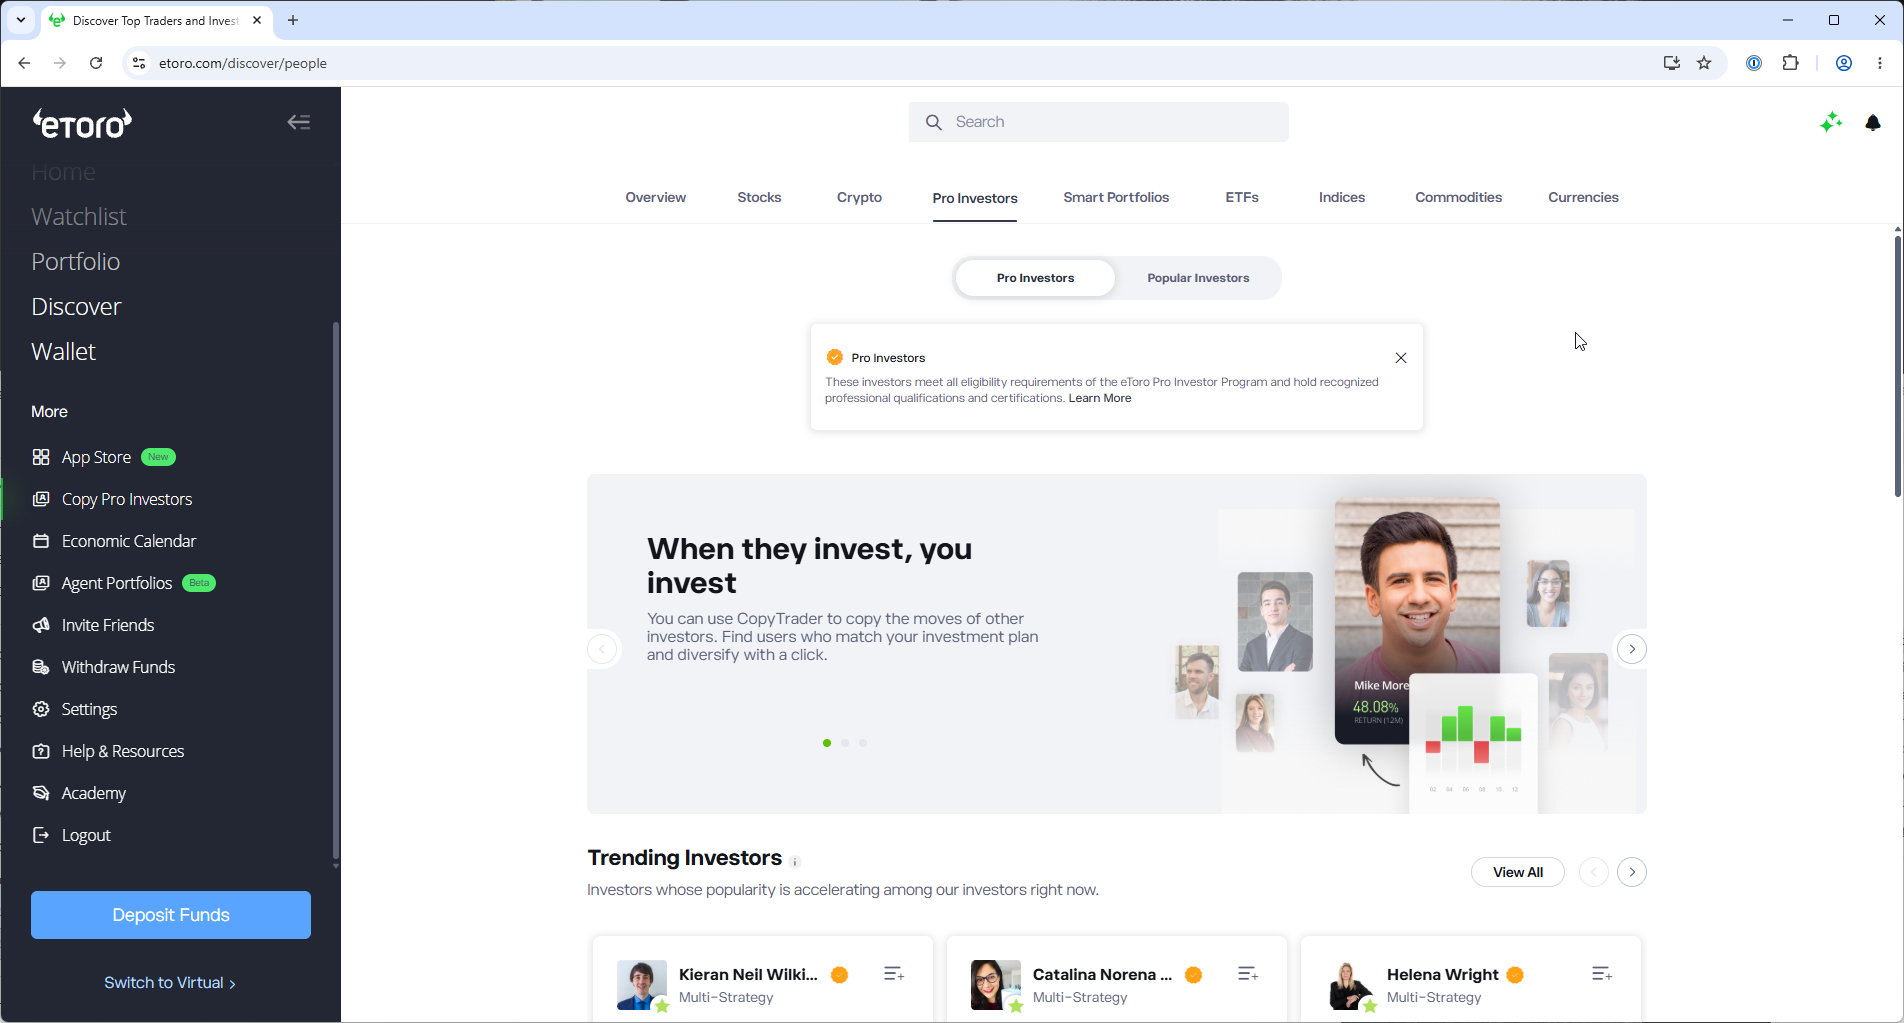The image size is (1904, 1023).
Task: Go to Portfolio
Action: click(76, 262)
